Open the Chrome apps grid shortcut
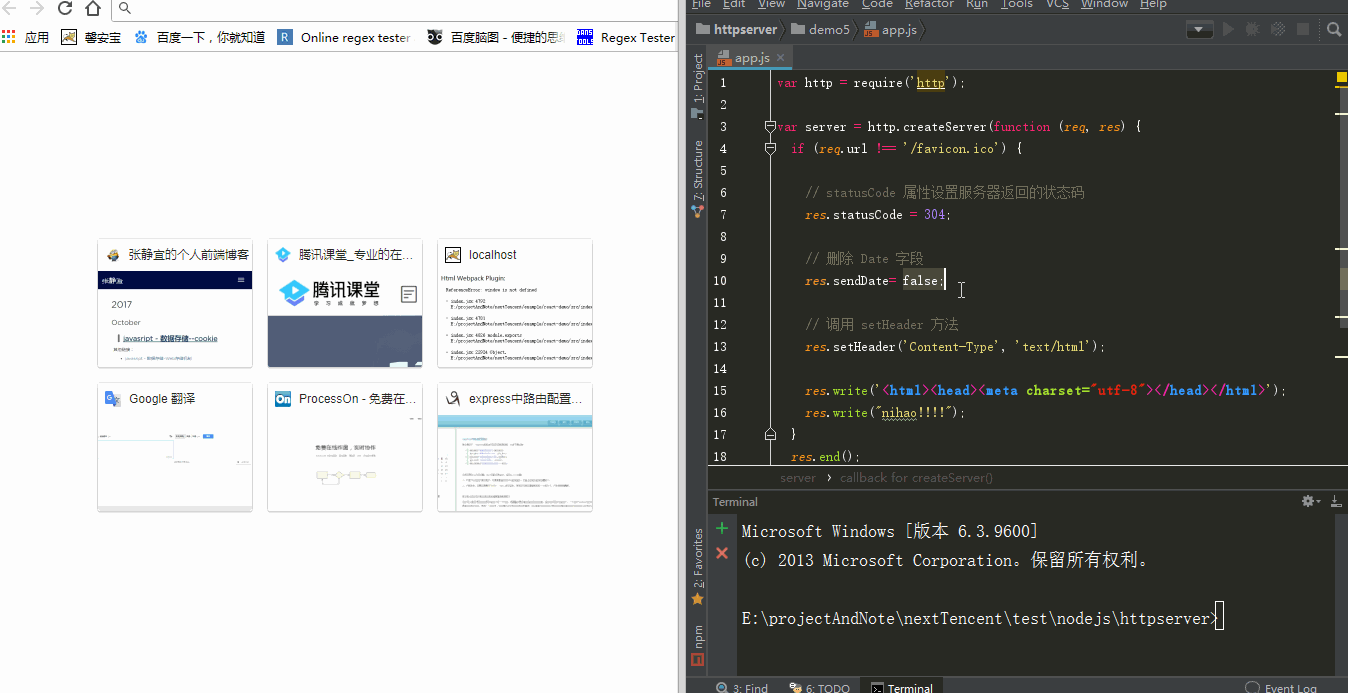The image size is (1348, 693). pos(9,38)
